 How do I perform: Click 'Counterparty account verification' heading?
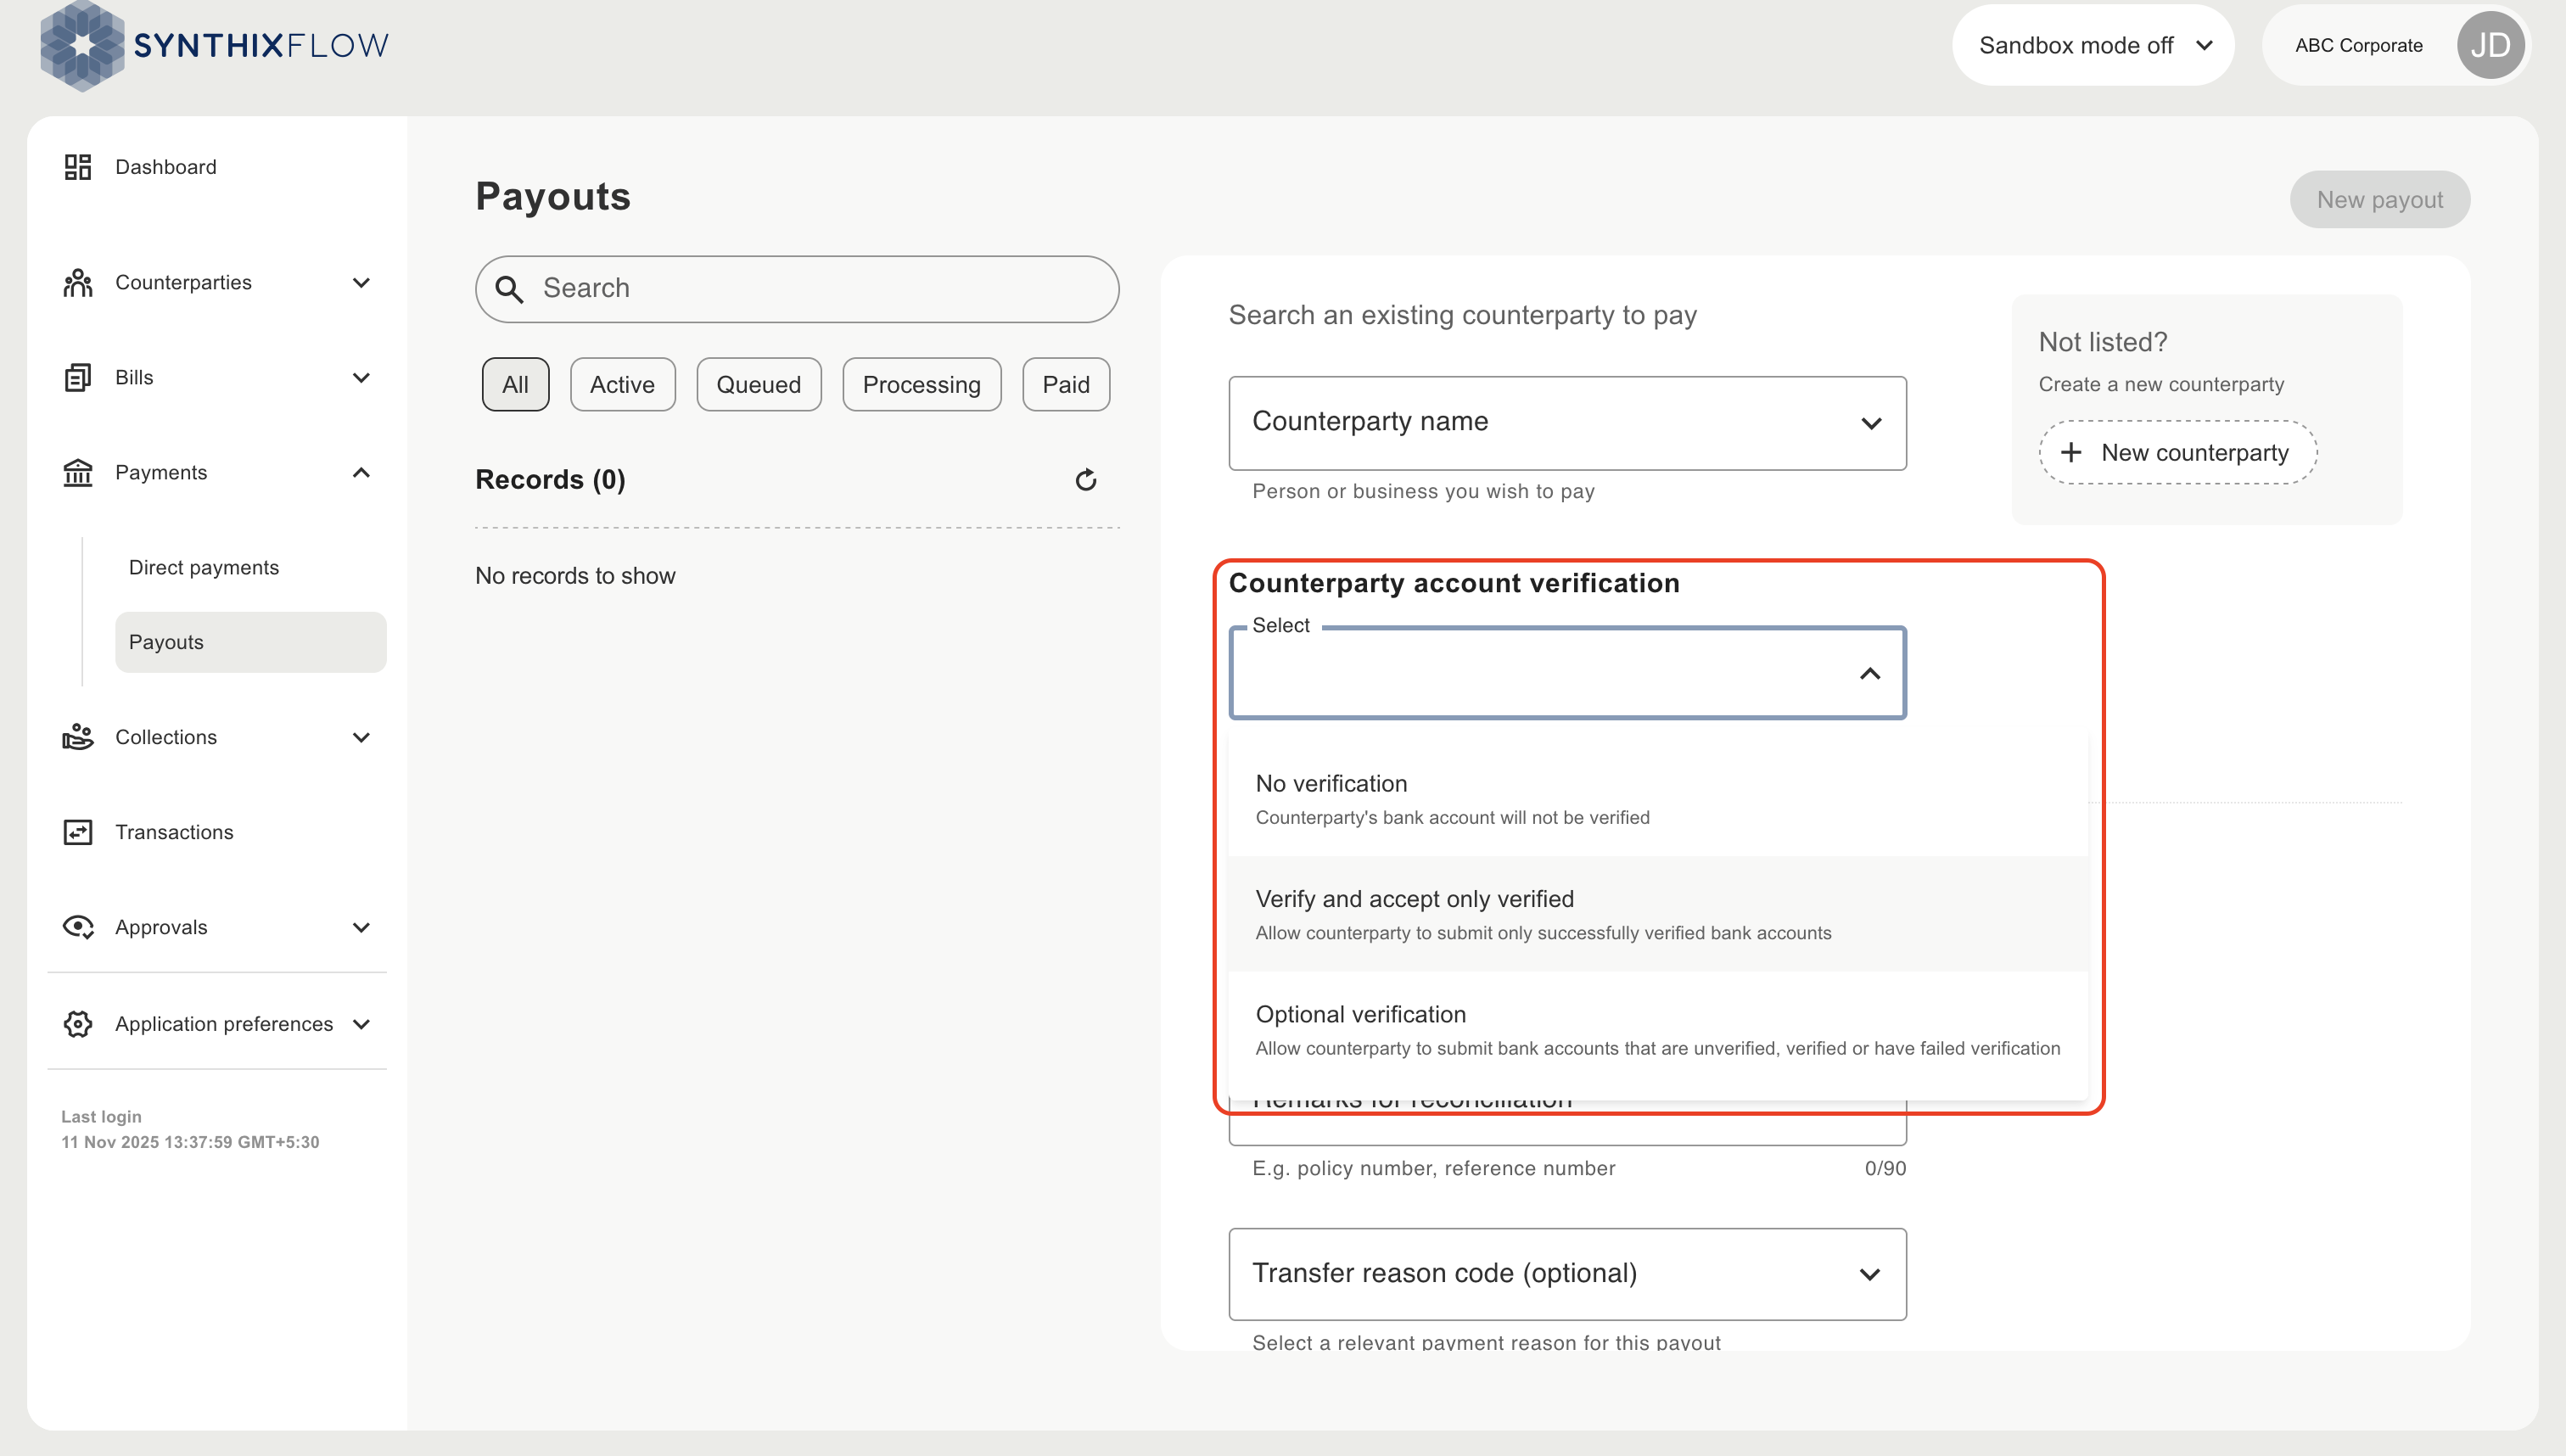tap(1454, 583)
